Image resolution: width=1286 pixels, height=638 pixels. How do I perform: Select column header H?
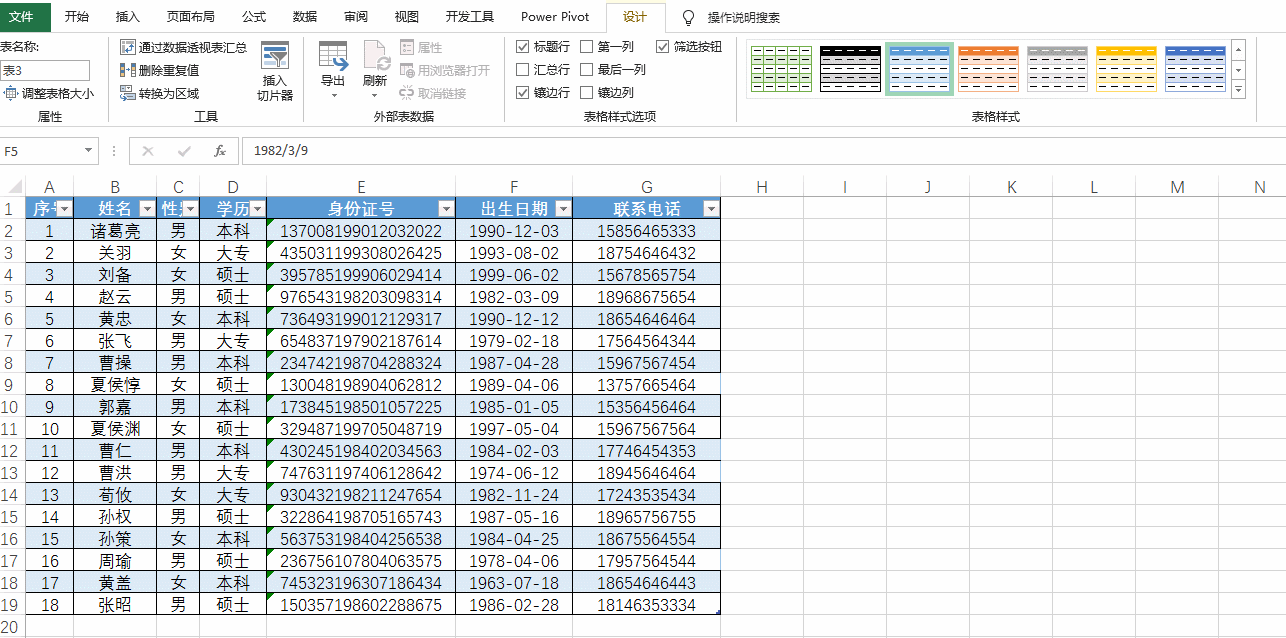point(762,187)
